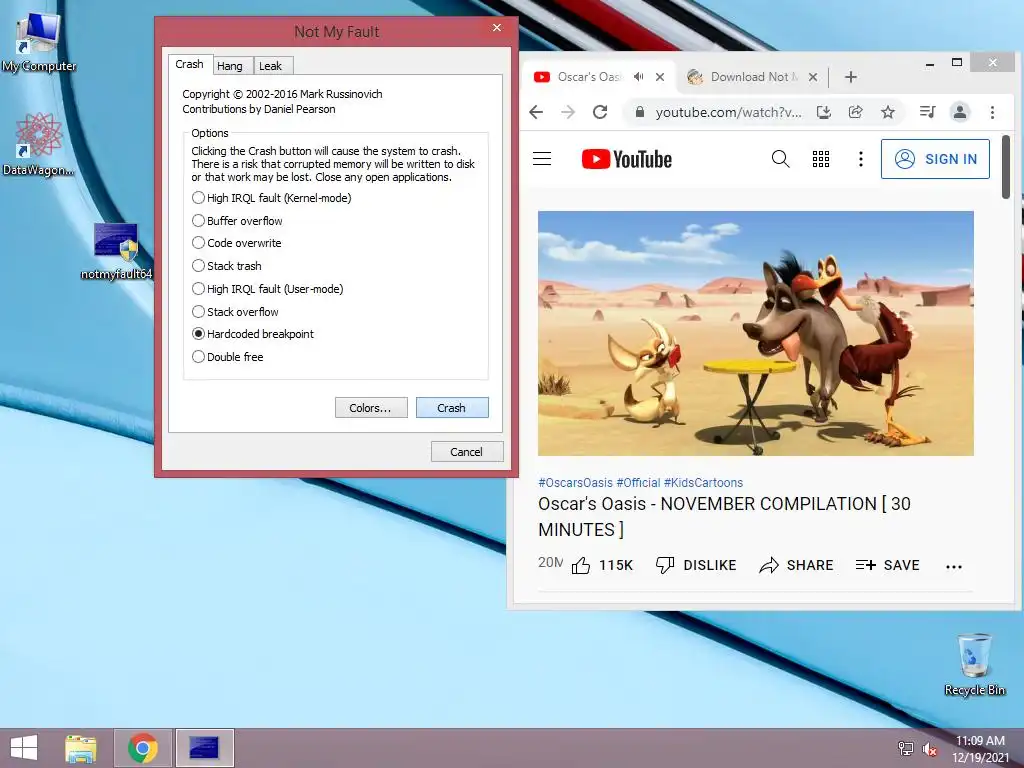The width and height of the screenshot is (1024, 768).
Task: Open YouTube apps grid icon
Action: (821, 159)
